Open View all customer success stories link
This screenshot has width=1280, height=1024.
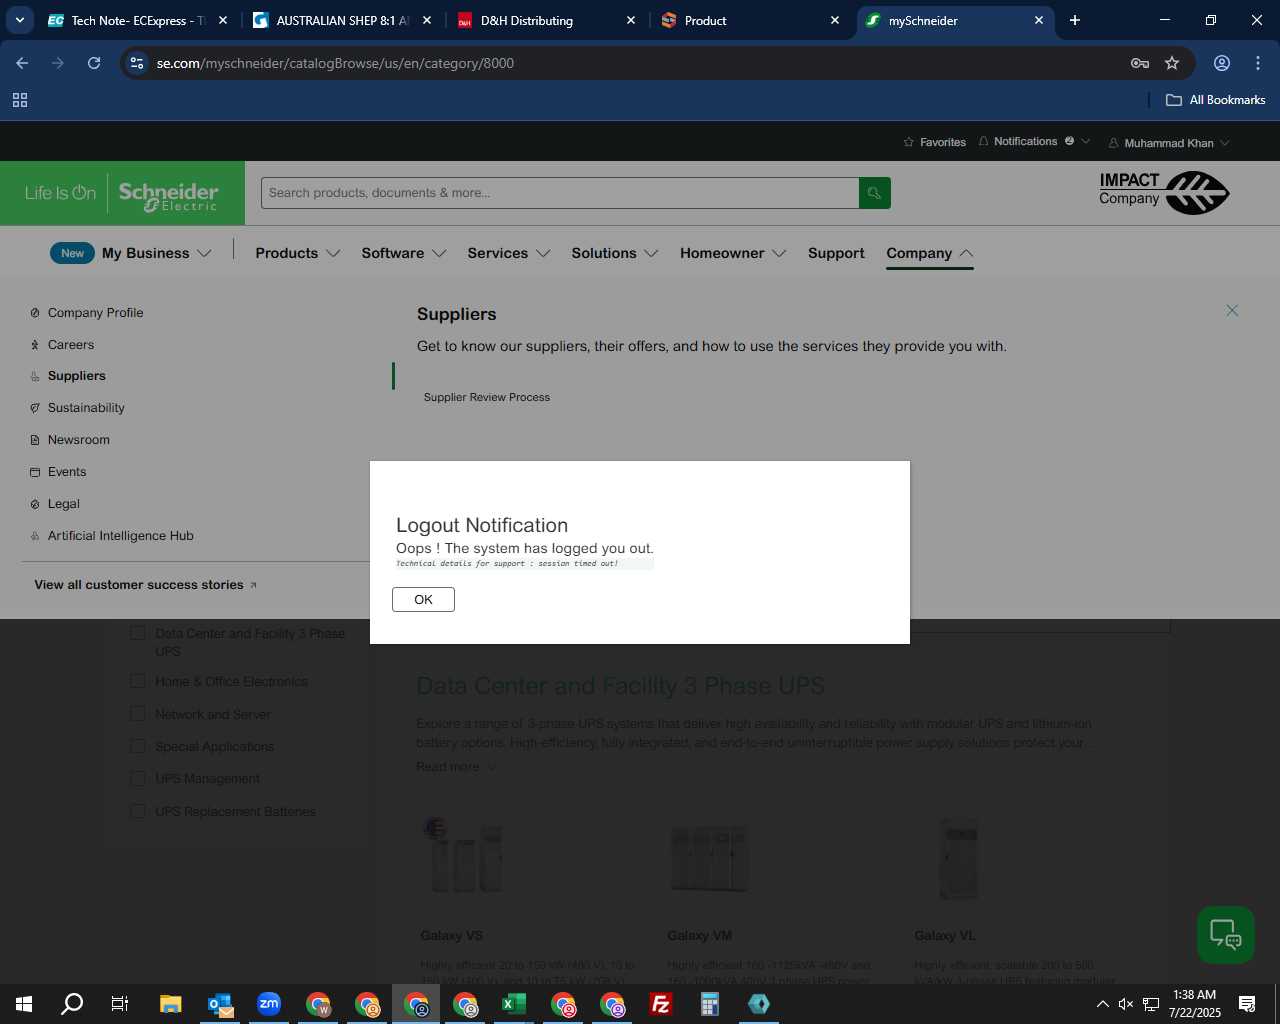146,585
